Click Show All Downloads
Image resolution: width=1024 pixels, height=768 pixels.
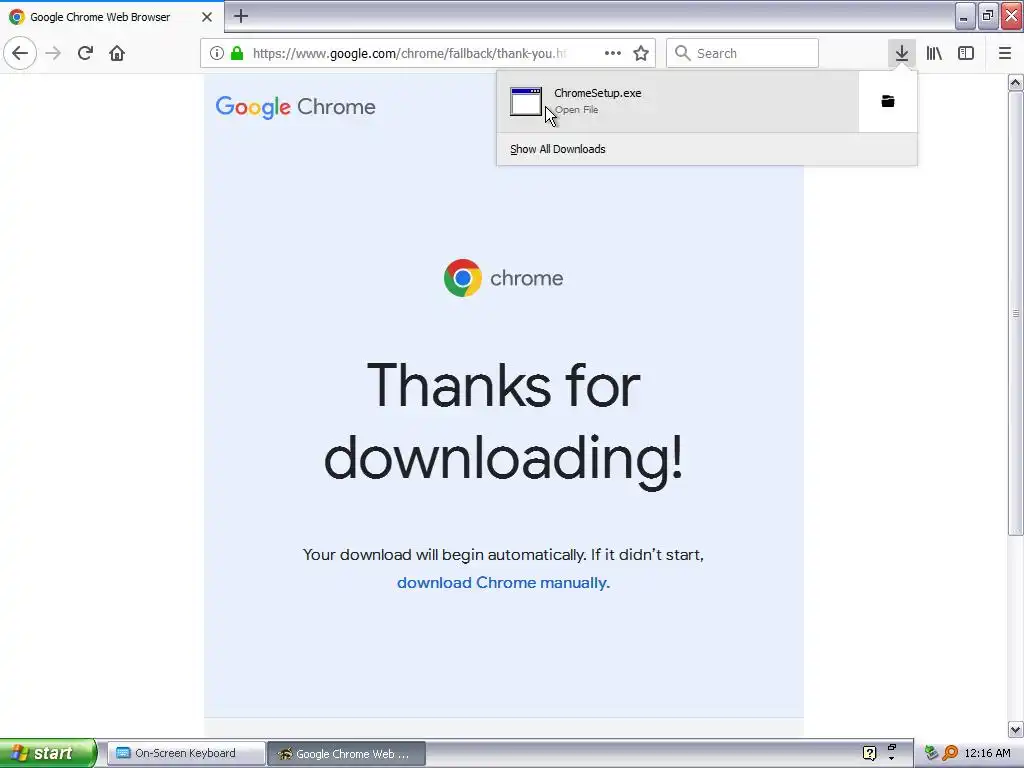(x=558, y=149)
